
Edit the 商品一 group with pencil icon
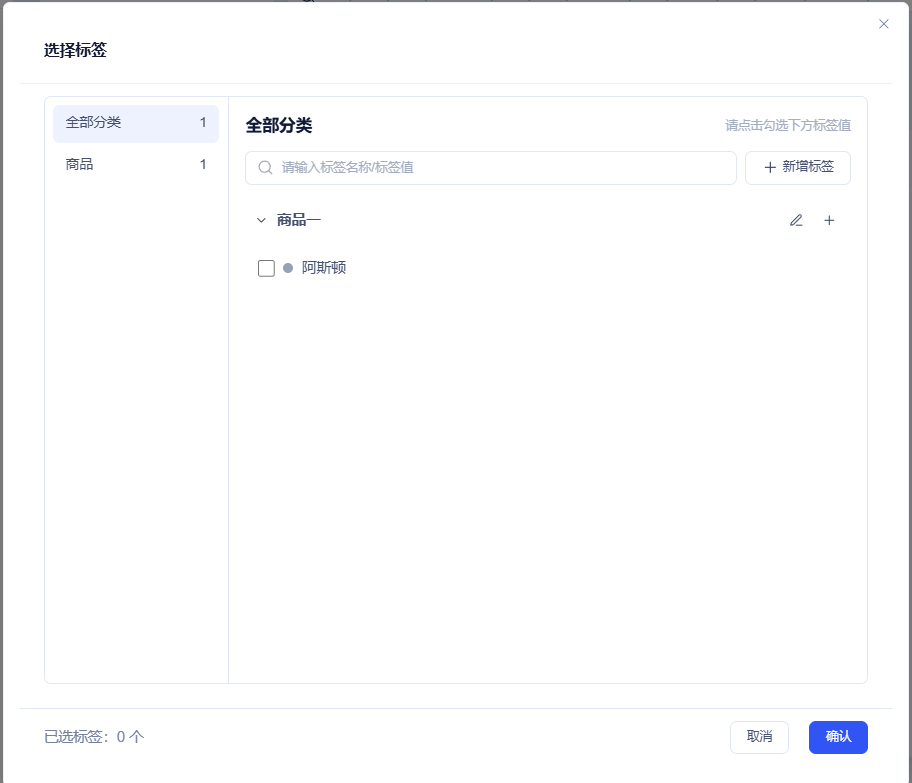tap(796, 220)
